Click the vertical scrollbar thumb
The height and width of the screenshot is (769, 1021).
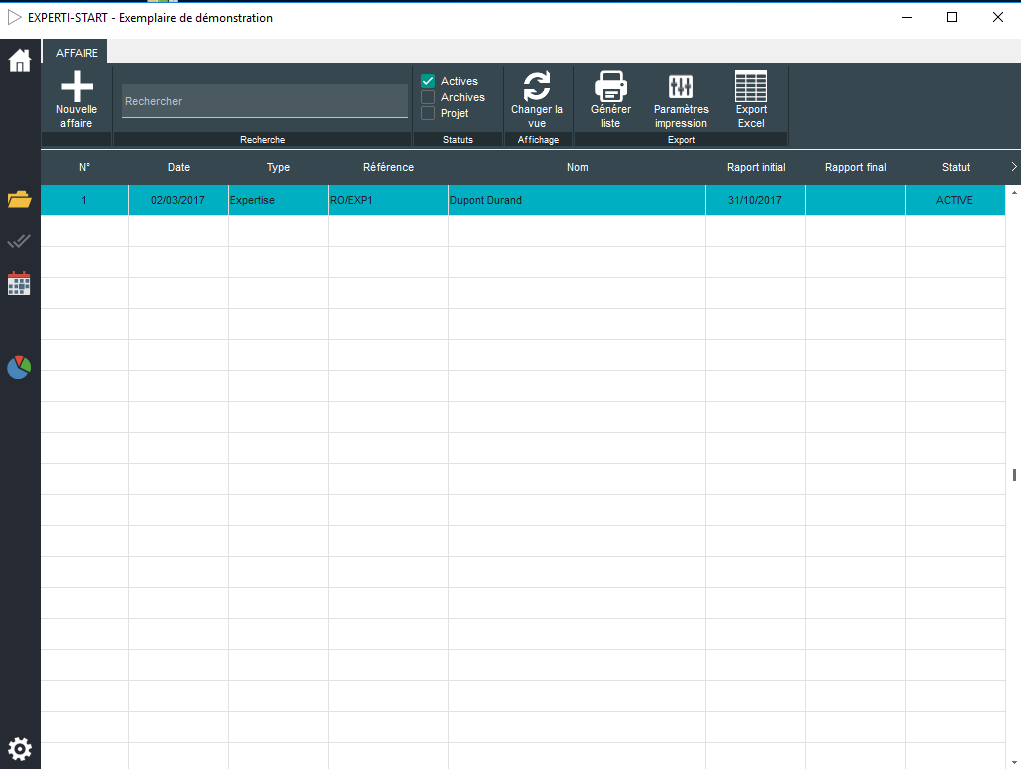point(1014,475)
